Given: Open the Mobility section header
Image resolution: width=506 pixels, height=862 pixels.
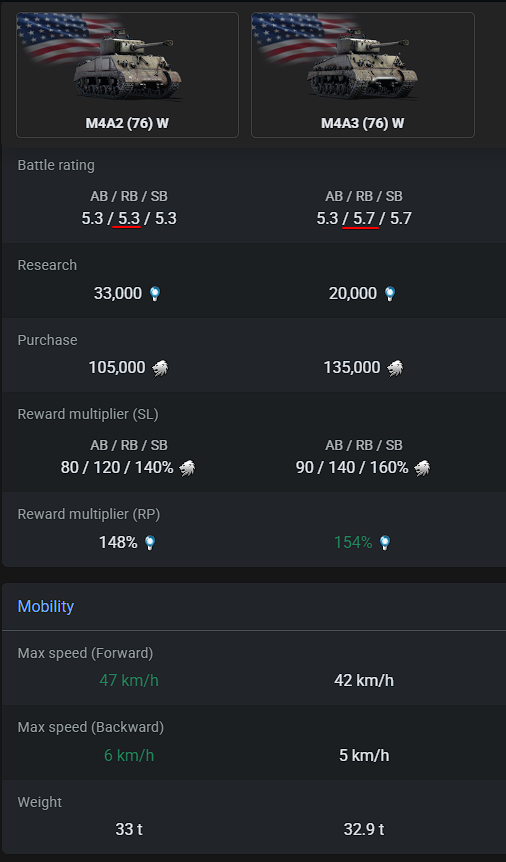Looking at the screenshot, I should pyautogui.click(x=46, y=606).
